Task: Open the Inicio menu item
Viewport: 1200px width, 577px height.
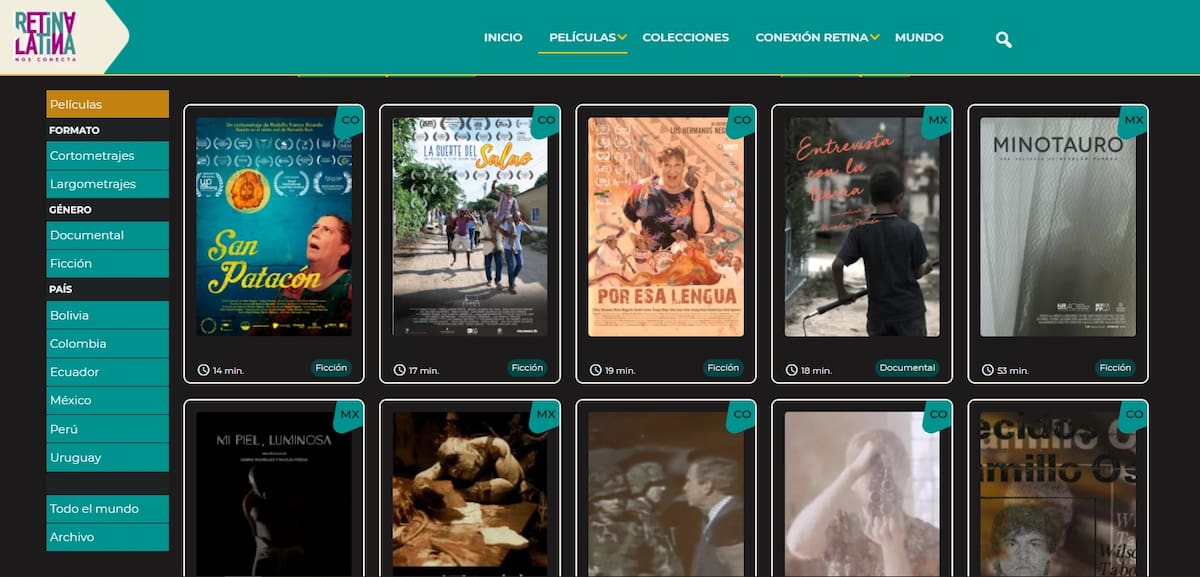Action: [503, 38]
